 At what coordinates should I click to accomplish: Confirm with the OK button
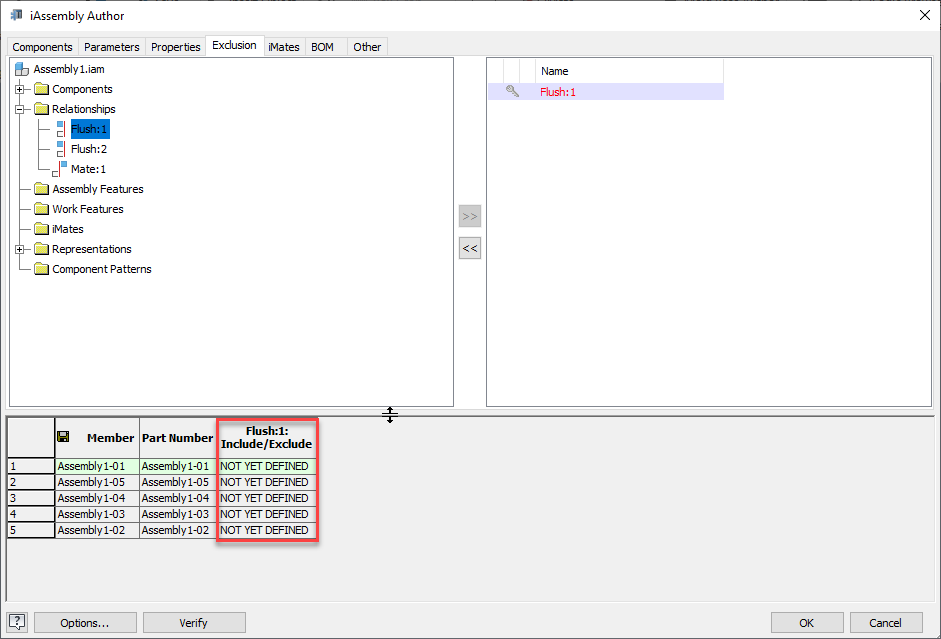click(807, 623)
